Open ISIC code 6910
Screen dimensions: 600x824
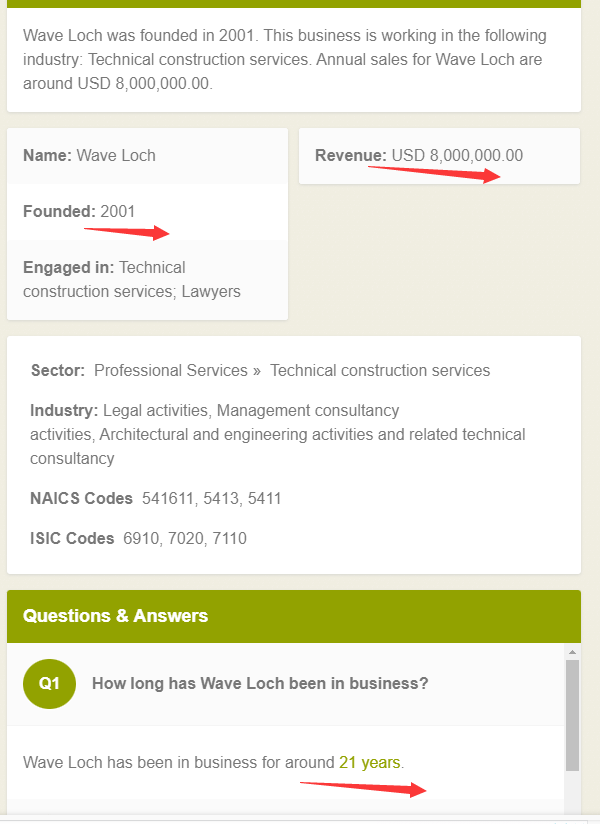pos(141,538)
